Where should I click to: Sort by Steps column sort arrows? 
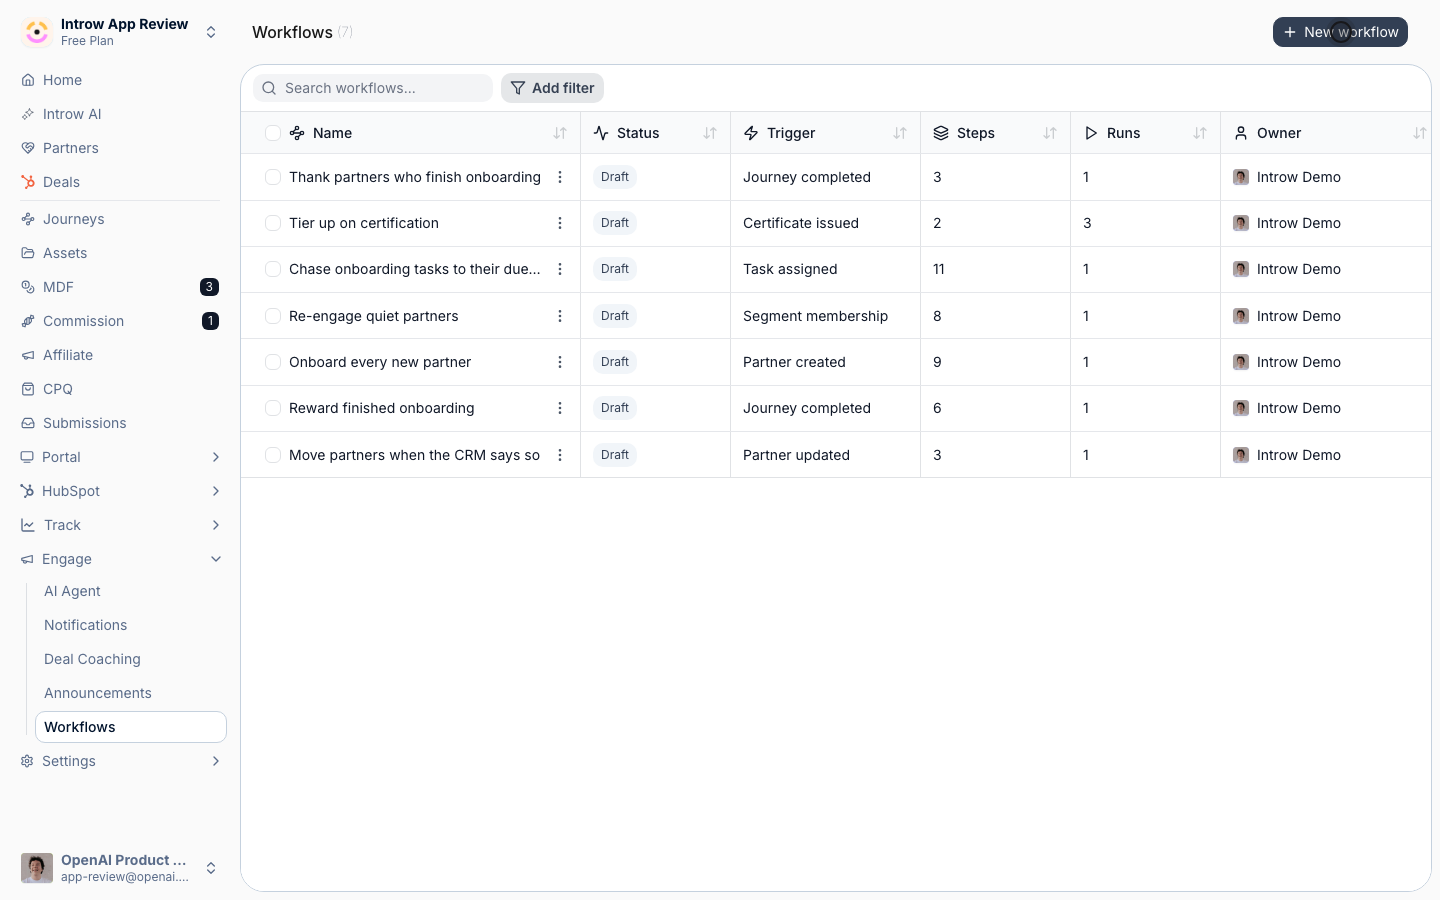(1050, 133)
